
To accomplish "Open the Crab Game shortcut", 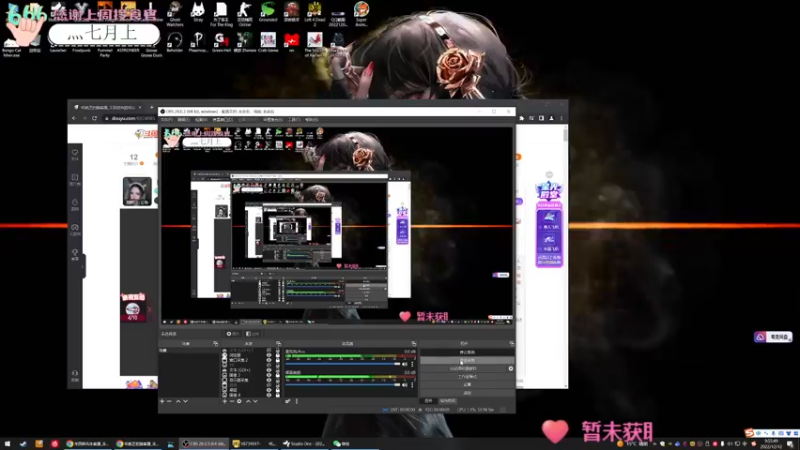I will [268, 42].
